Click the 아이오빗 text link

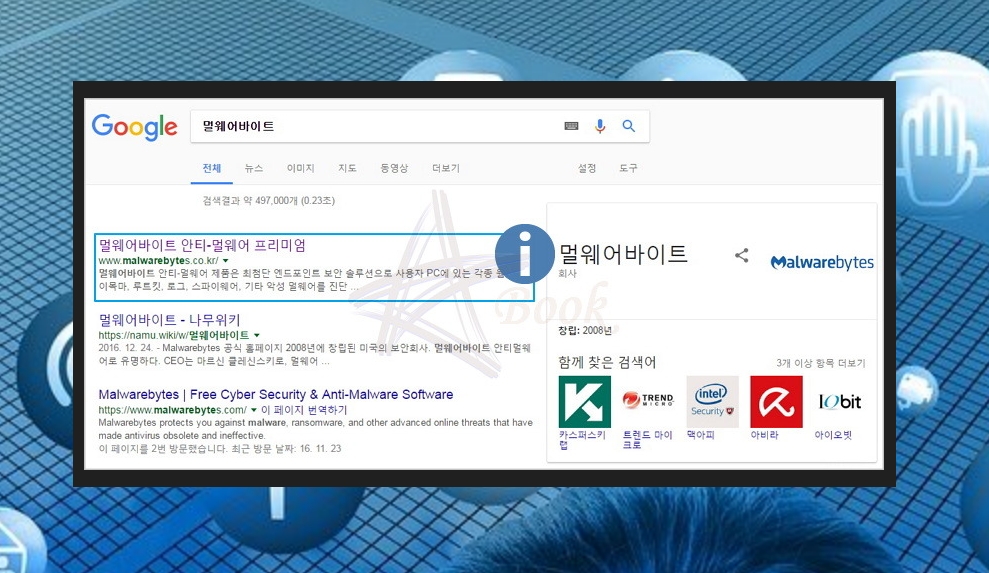833,435
